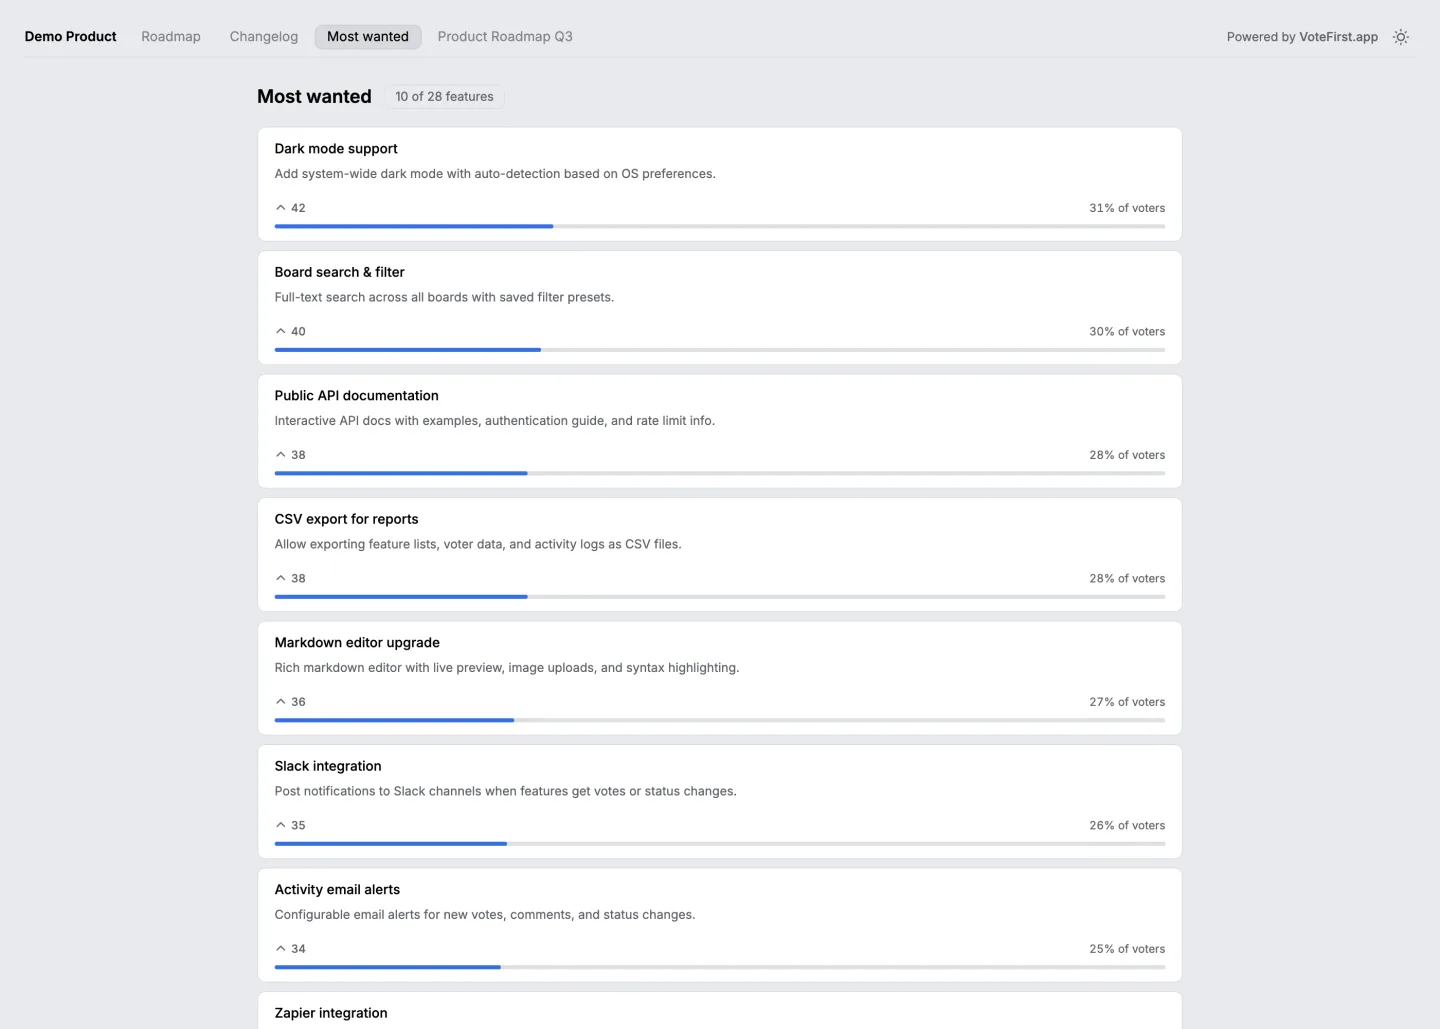
Task: Upvote CSV export for reports arrow
Action: [281, 578]
